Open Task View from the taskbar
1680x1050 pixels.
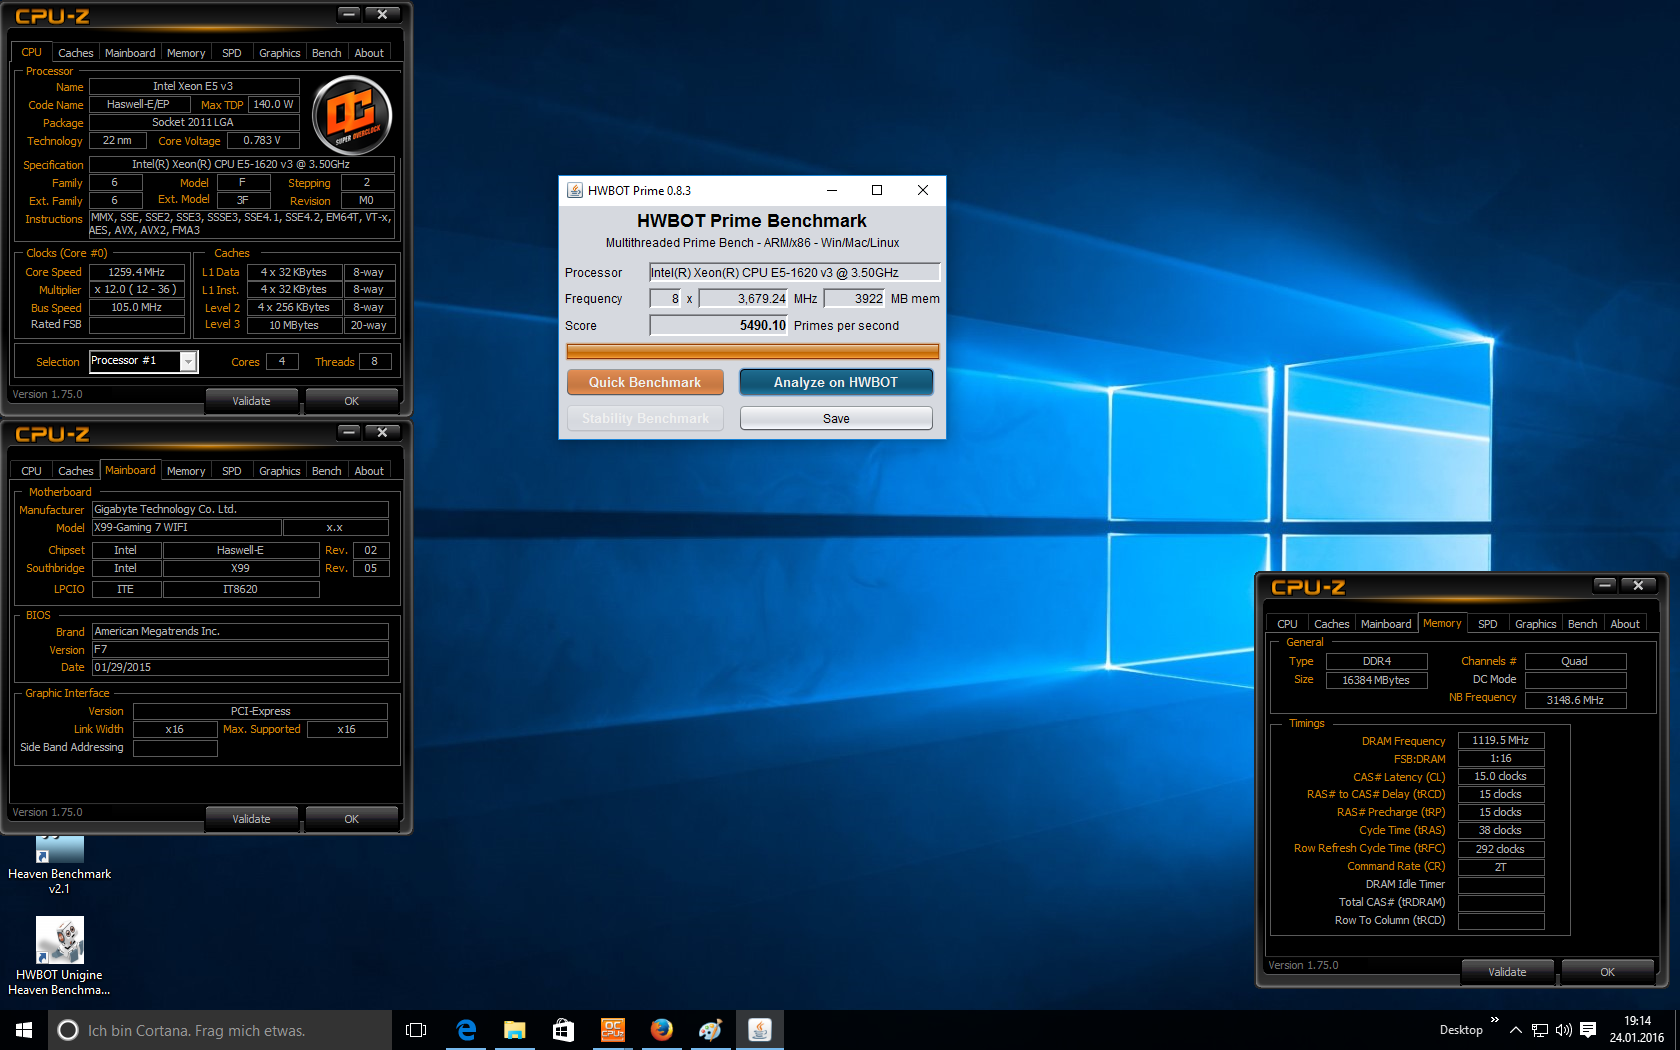(416, 1030)
